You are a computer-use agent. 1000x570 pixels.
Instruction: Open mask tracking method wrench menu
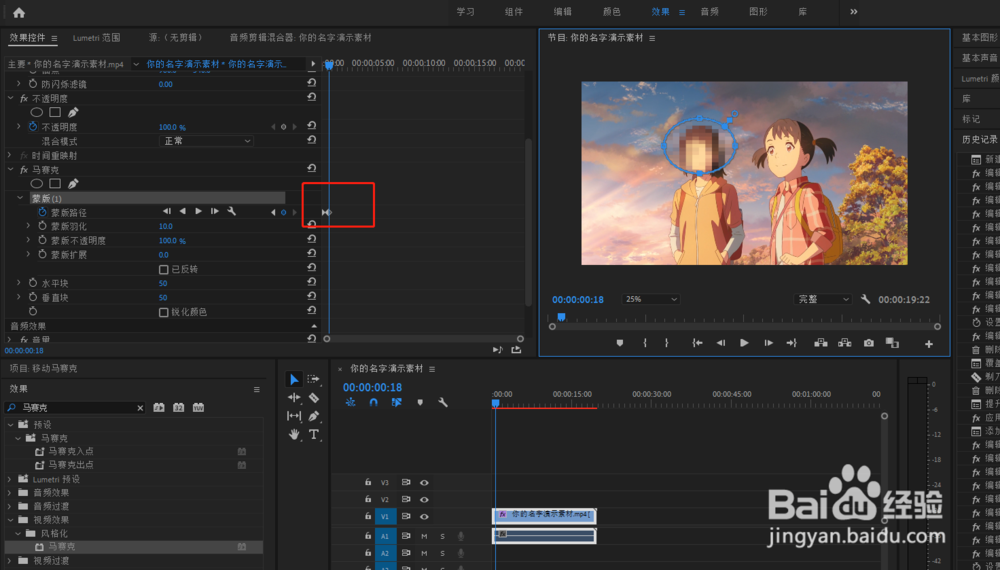click(232, 211)
